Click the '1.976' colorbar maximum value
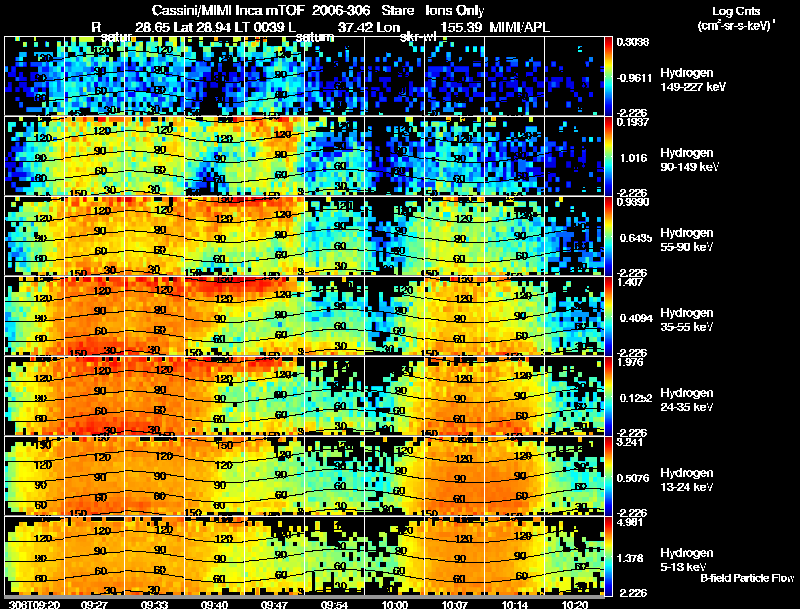This screenshot has width=800, height=609. point(630,362)
